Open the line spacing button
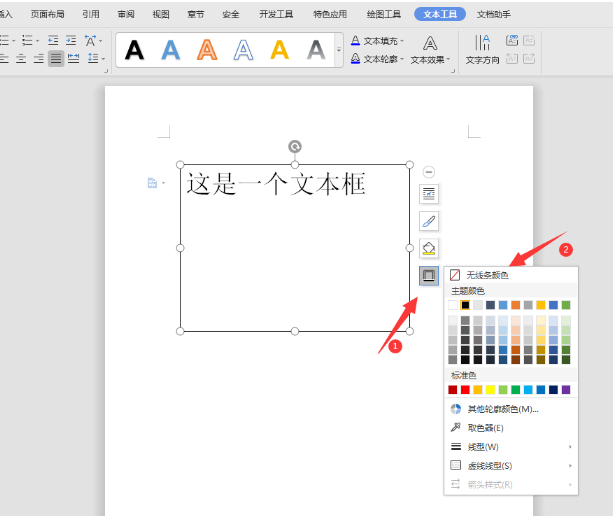The height and width of the screenshot is (516, 613). 96,59
